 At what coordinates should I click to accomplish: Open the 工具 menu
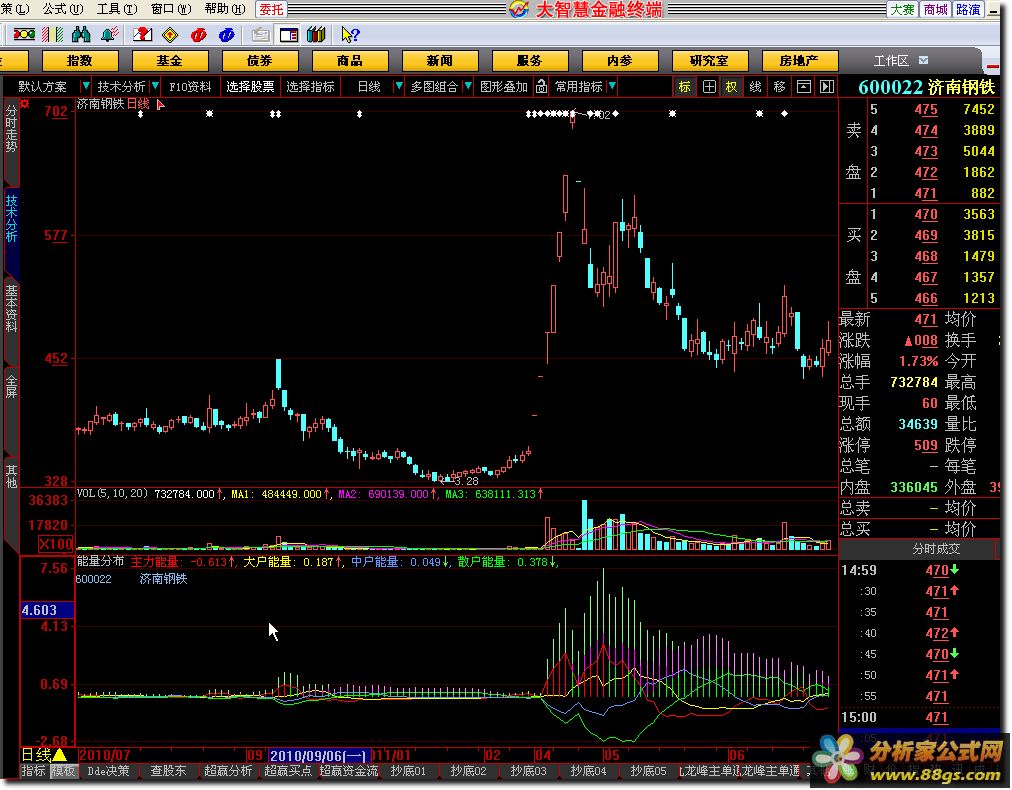click(x=117, y=9)
